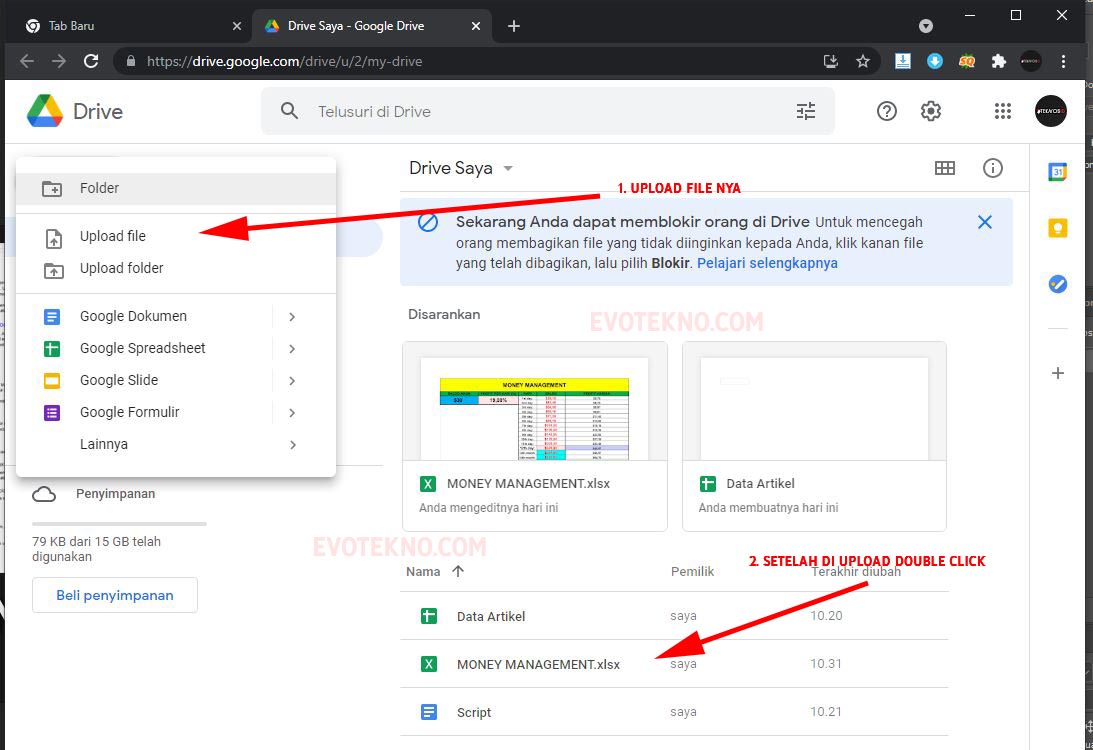1093x750 pixels.
Task: Open the Drive Saya dropdown arrow
Action: 508,168
